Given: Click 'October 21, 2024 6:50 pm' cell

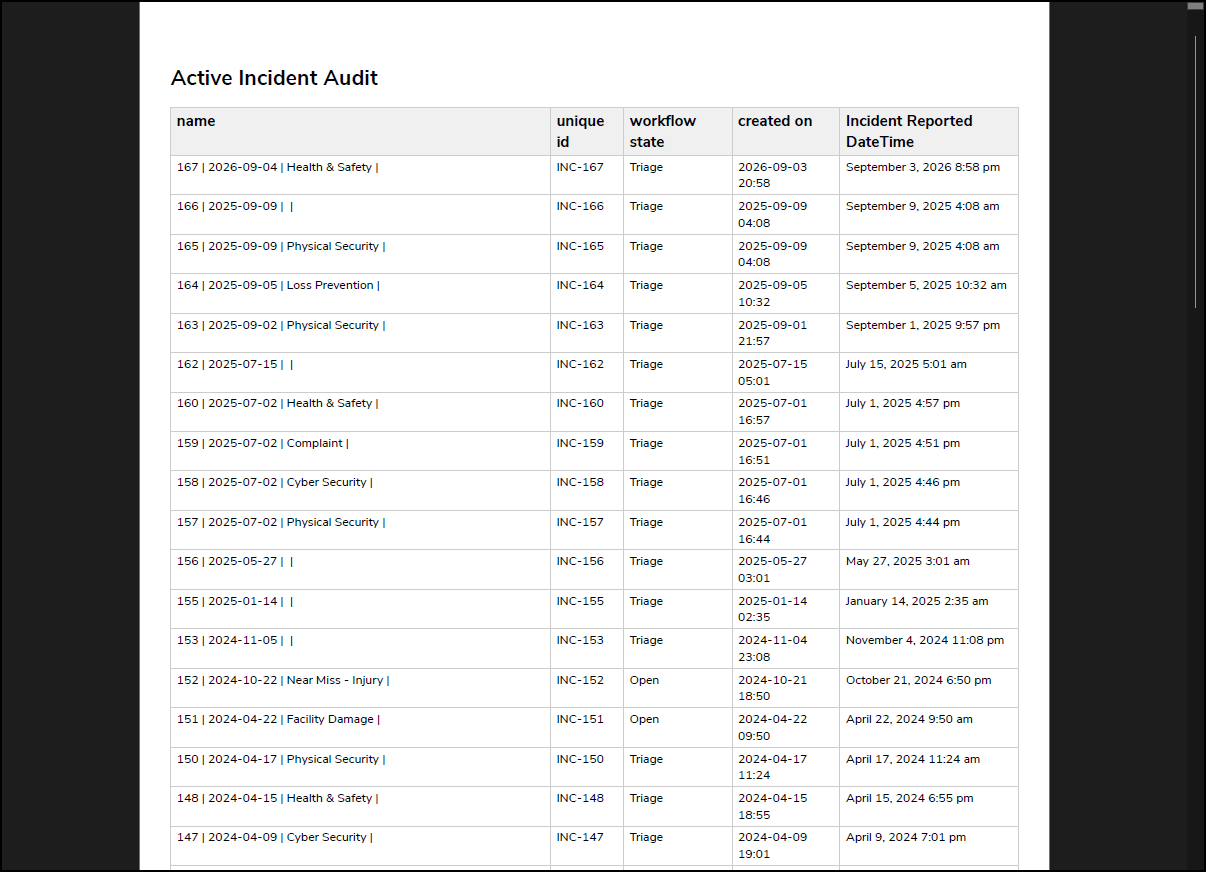Looking at the screenshot, I should [x=929, y=688].
